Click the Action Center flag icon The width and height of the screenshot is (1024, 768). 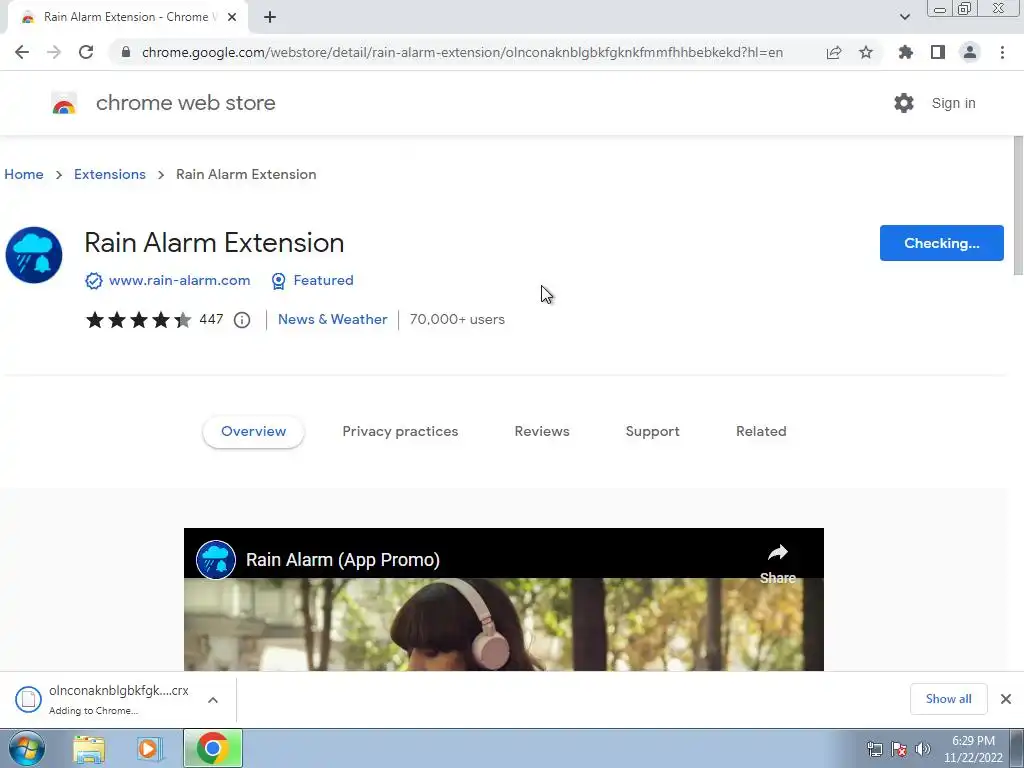coord(899,749)
